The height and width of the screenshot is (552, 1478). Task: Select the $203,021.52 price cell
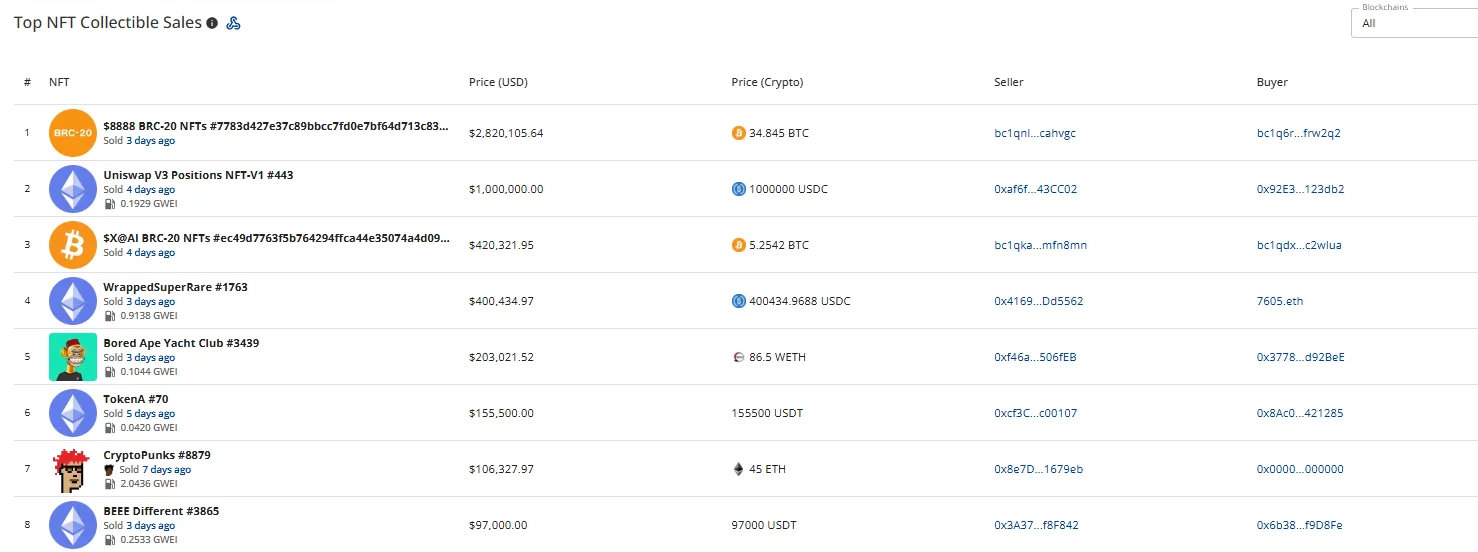coord(502,357)
